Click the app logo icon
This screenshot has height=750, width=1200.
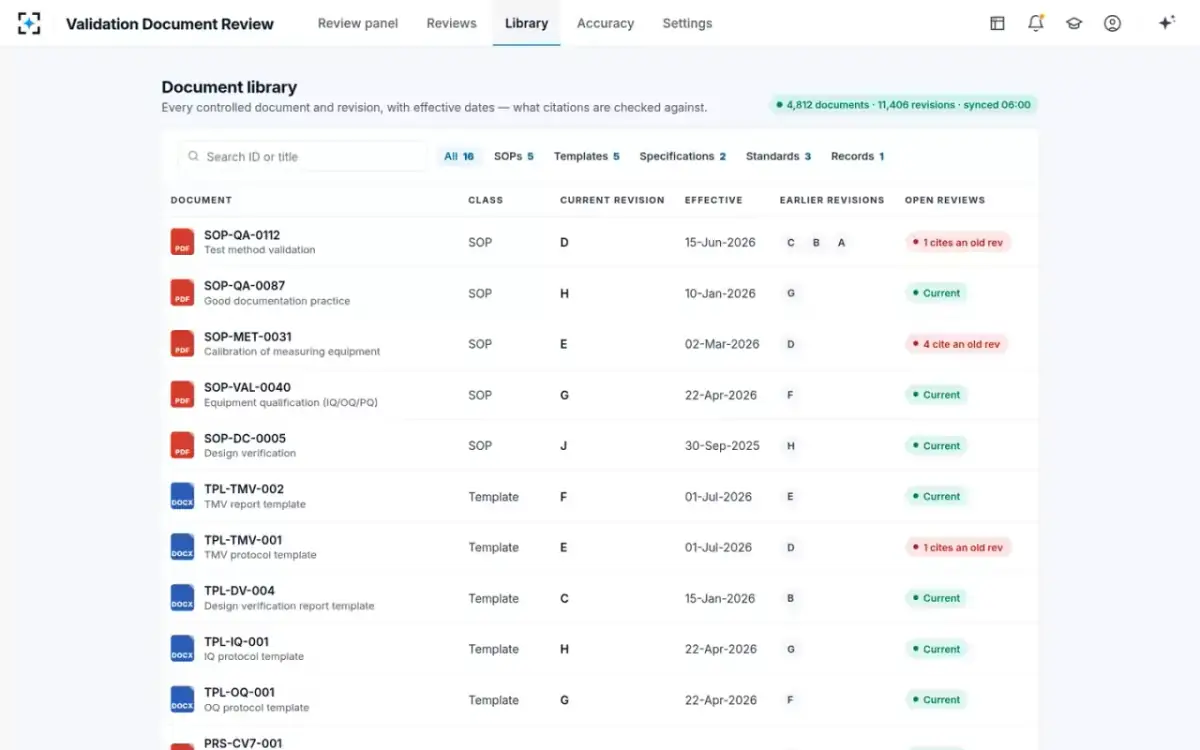pyautogui.click(x=29, y=23)
